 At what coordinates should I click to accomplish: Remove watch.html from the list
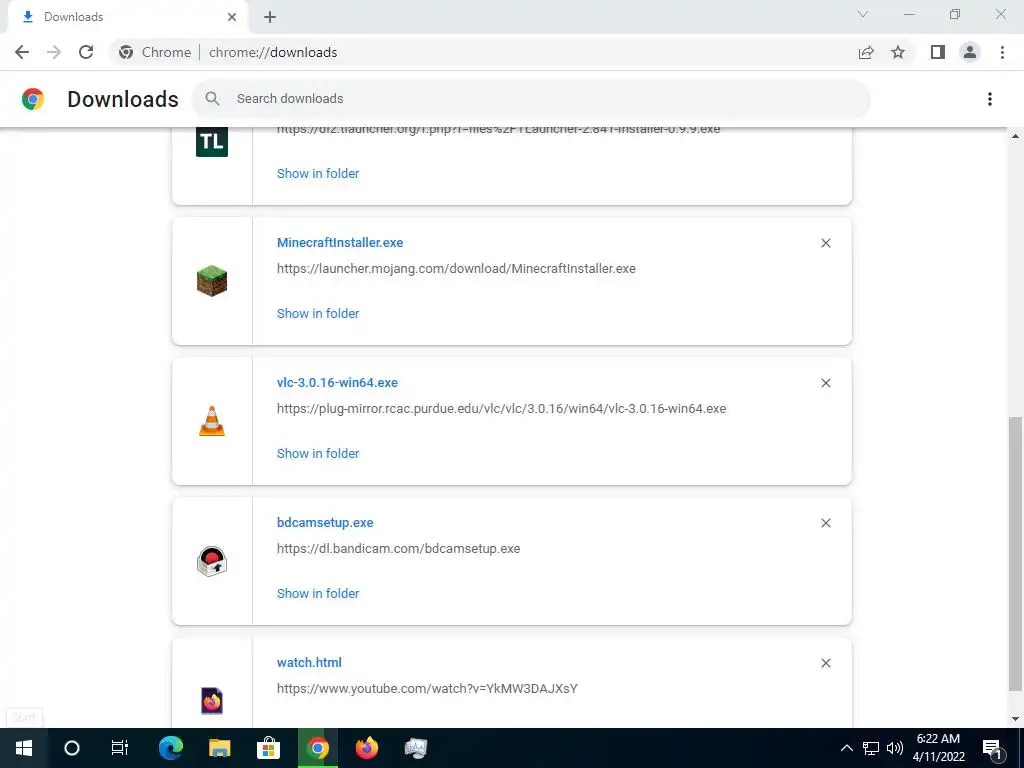(825, 663)
